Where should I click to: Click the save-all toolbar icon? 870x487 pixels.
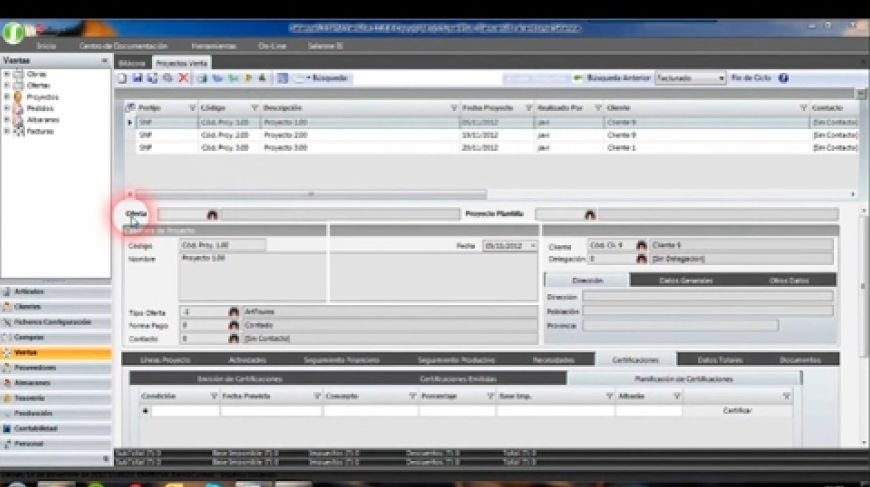pyautogui.click(x=152, y=78)
